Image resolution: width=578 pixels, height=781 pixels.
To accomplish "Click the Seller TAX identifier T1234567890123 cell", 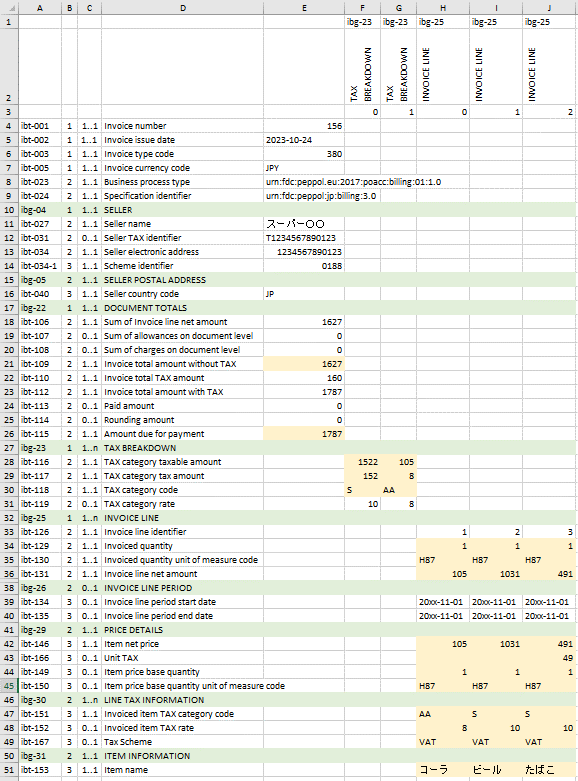I will [304, 238].
